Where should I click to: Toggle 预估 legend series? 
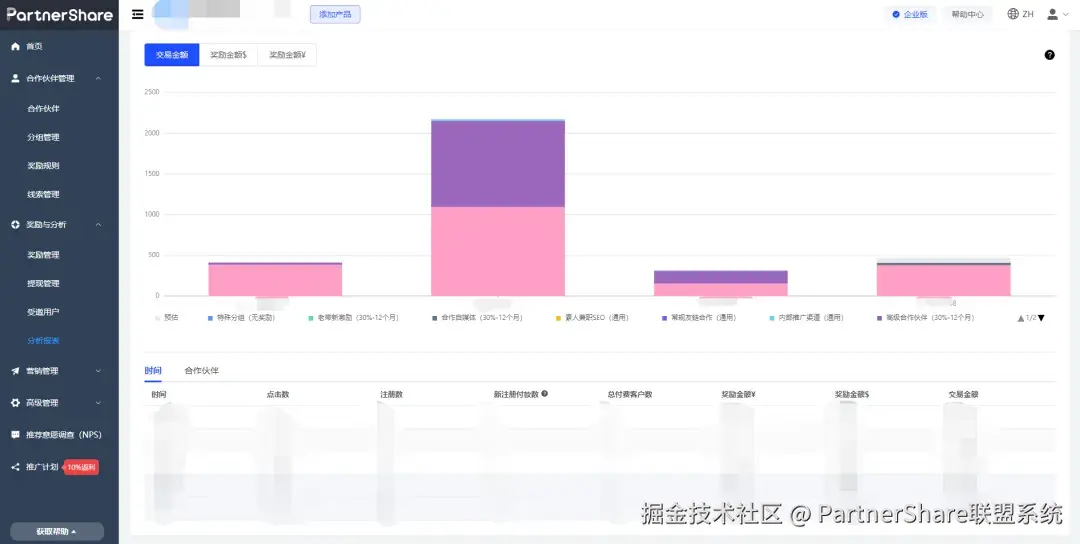click(167, 318)
